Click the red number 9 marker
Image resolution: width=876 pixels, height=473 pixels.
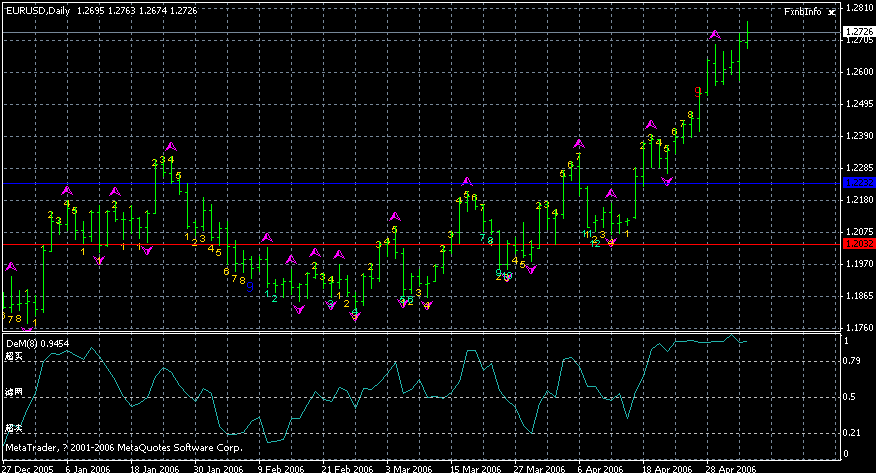click(698, 92)
